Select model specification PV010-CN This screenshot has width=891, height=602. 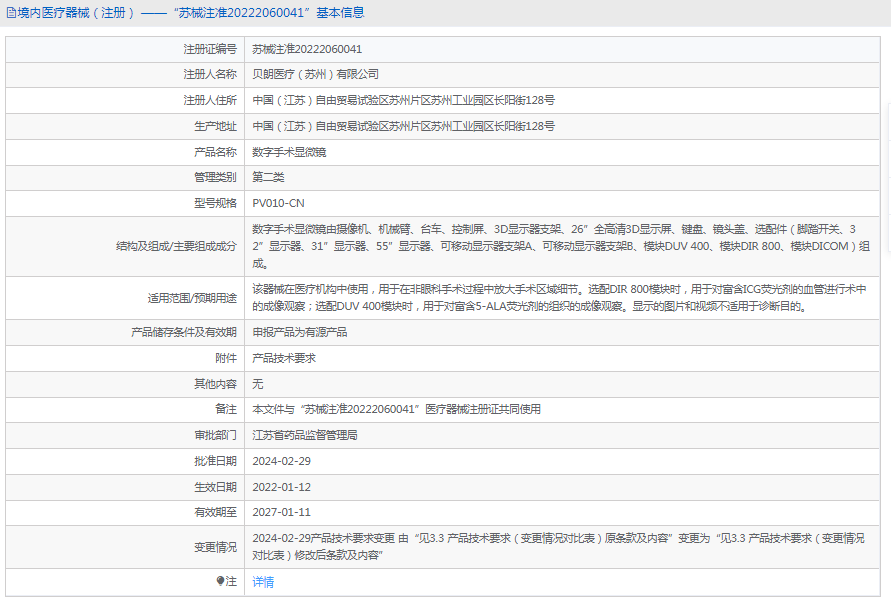(x=278, y=203)
